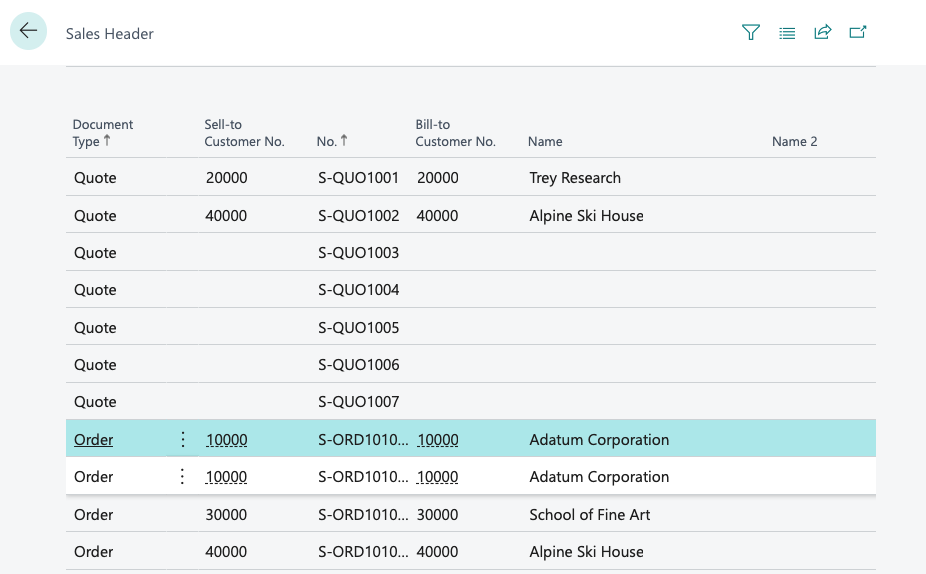Screen dimensions: 926x574
Task: Sort by Document Type column header
Action: pyautogui.click(x=103, y=133)
